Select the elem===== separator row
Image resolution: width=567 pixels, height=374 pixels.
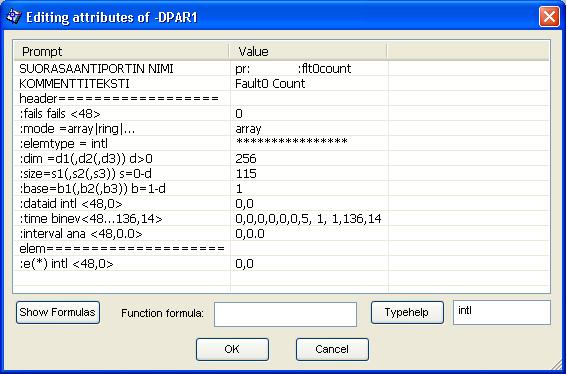pyautogui.click(x=122, y=249)
